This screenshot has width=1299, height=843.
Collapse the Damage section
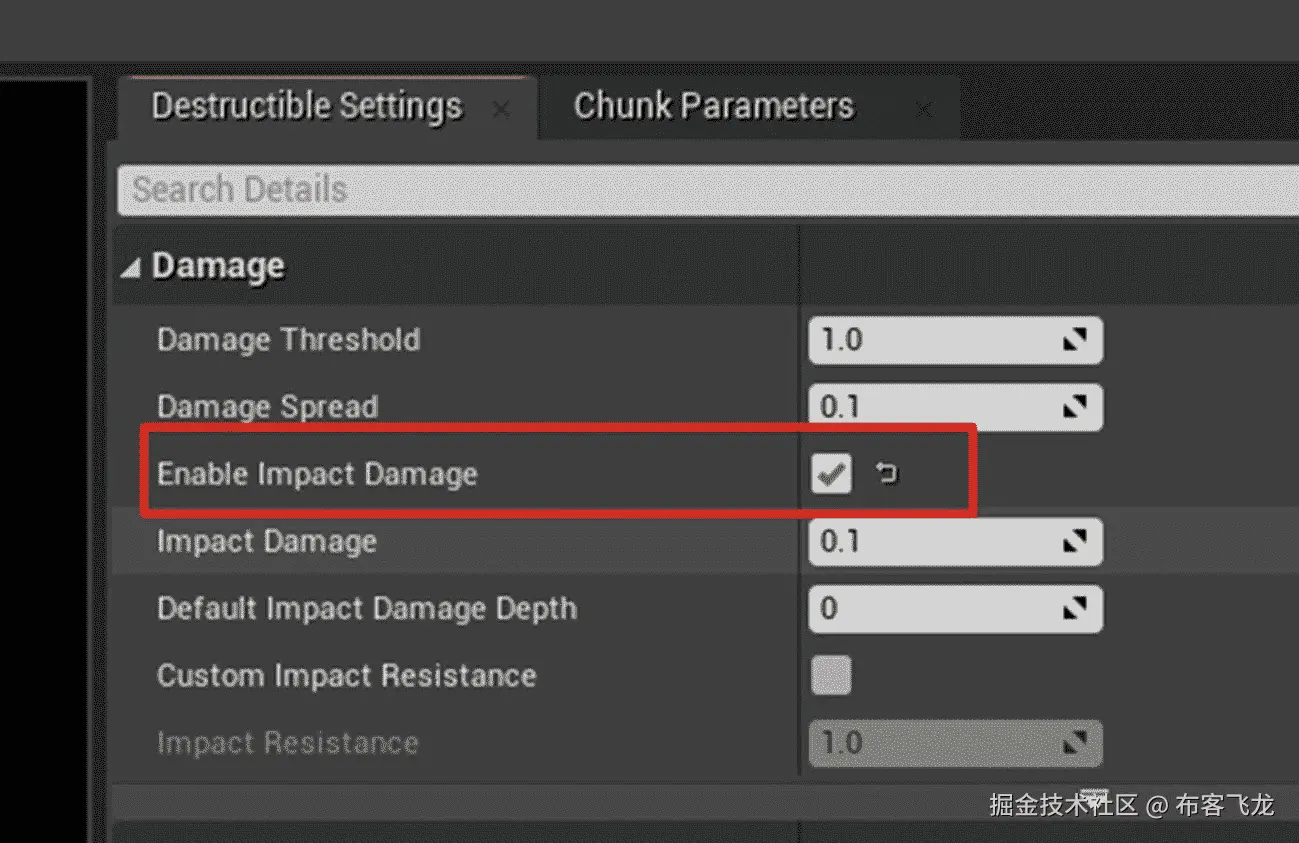click(131, 268)
